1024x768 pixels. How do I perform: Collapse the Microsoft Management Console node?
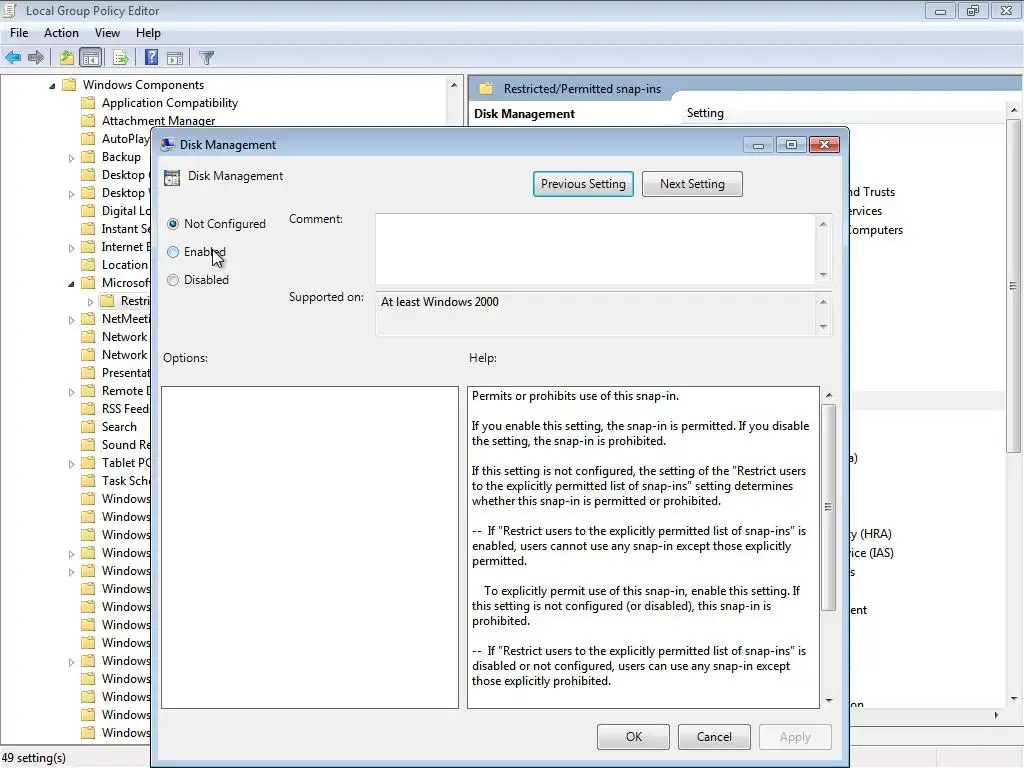71,283
